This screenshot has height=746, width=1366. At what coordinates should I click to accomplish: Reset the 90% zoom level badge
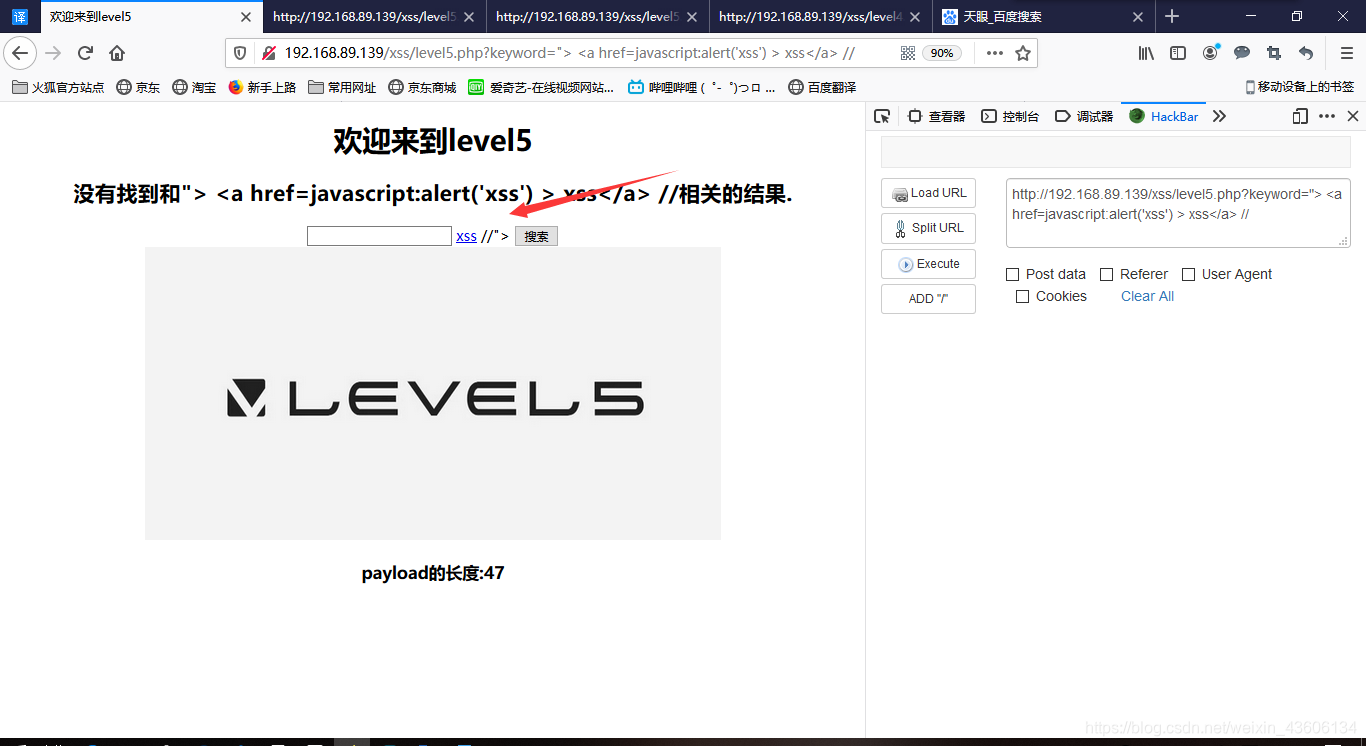943,53
